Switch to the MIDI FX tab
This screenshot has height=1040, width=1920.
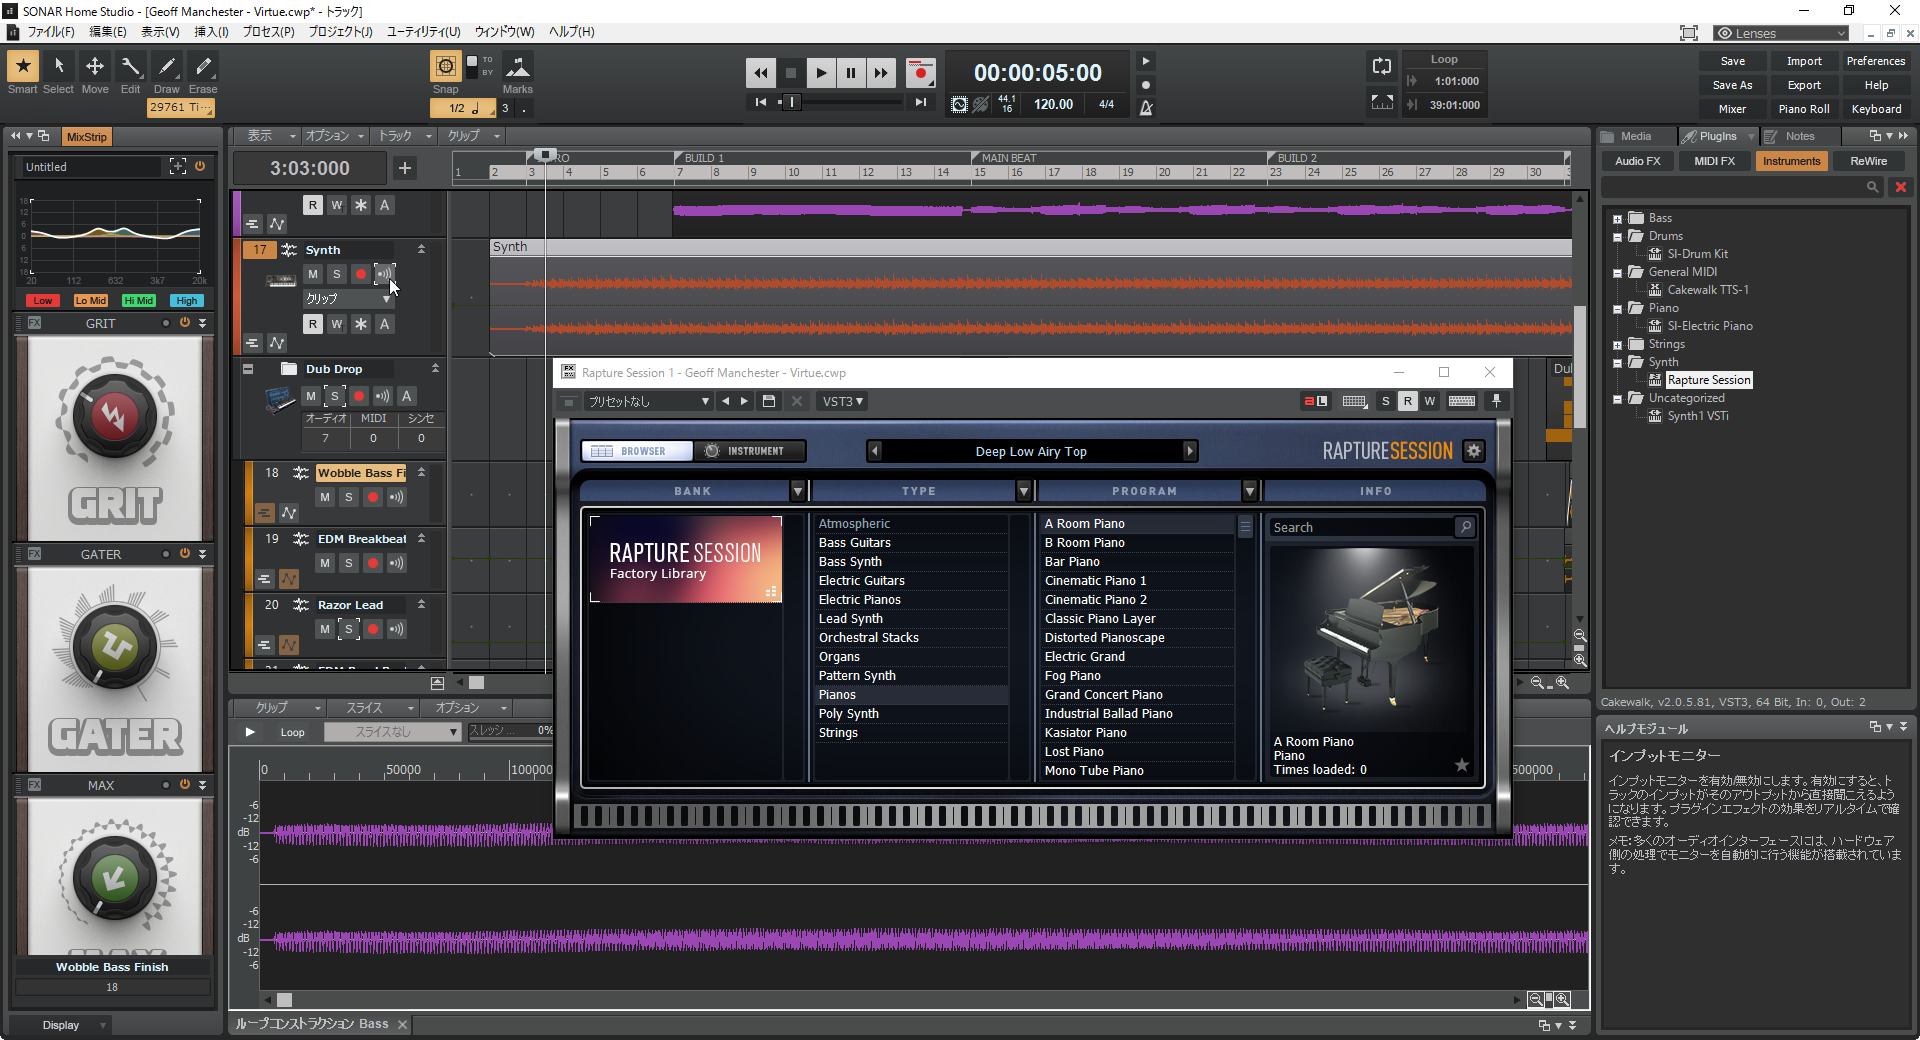tap(1714, 161)
